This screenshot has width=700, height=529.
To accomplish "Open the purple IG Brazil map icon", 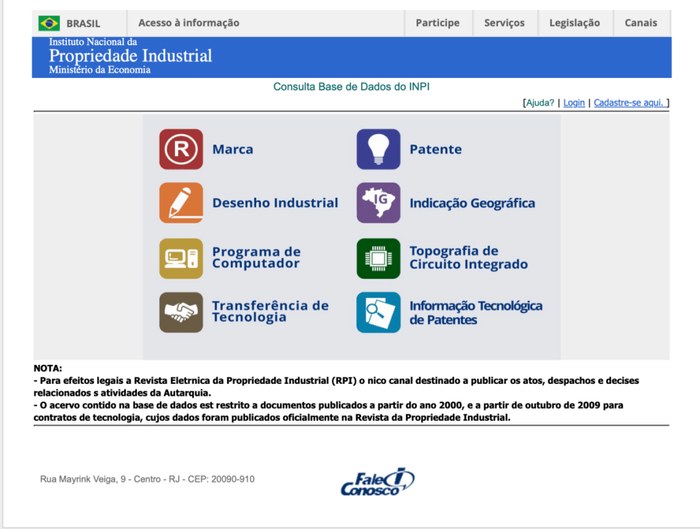I will pos(379,203).
